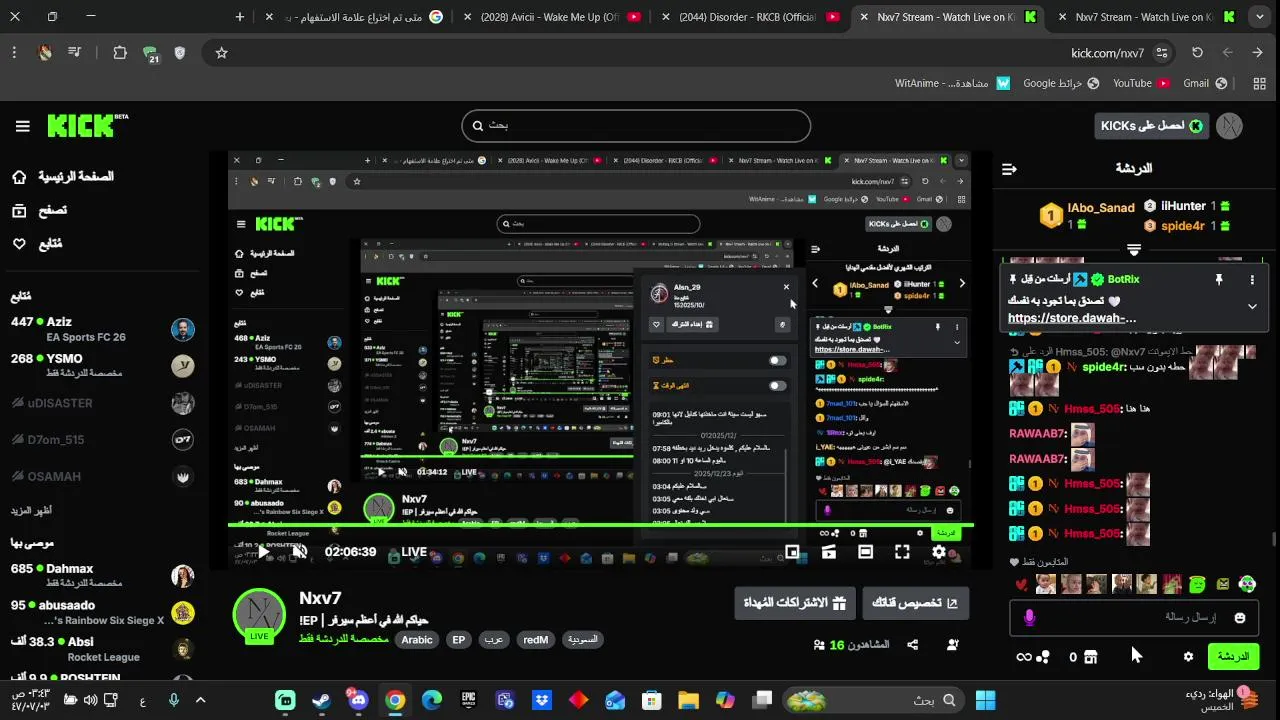Open chat settings gear icon
The height and width of the screenshot is (720, 1280).
click(x=1188, y=657)
